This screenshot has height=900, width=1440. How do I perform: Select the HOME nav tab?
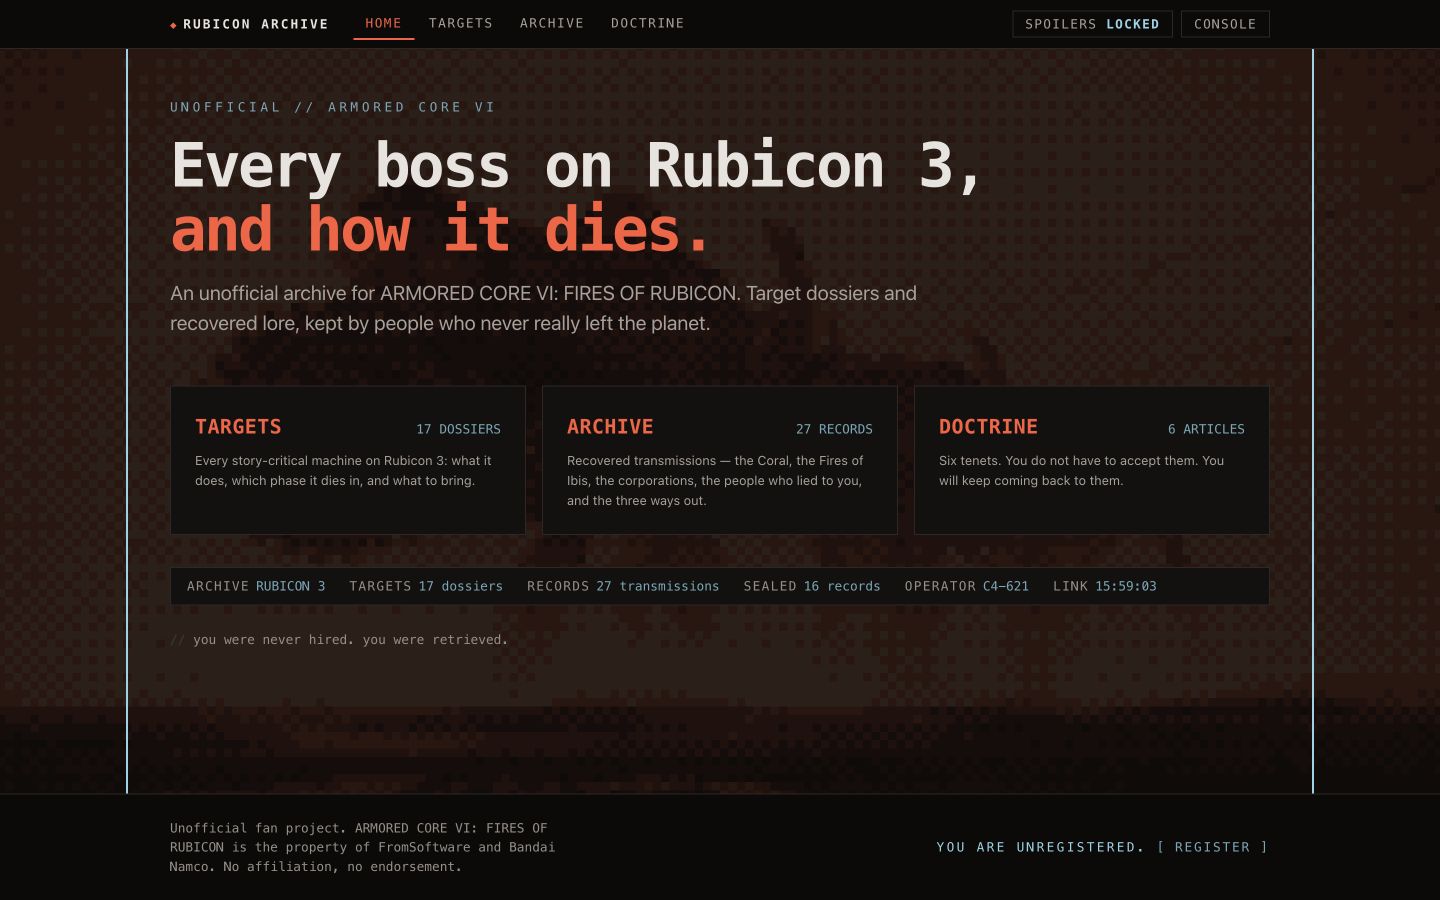(x=383, y=23)
